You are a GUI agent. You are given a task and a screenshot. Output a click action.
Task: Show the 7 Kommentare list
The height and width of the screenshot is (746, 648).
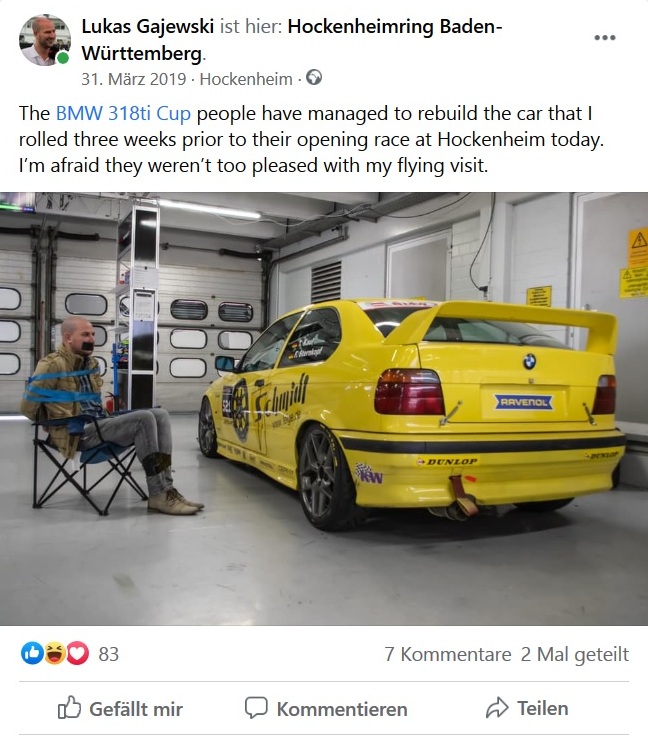[448, 654]
